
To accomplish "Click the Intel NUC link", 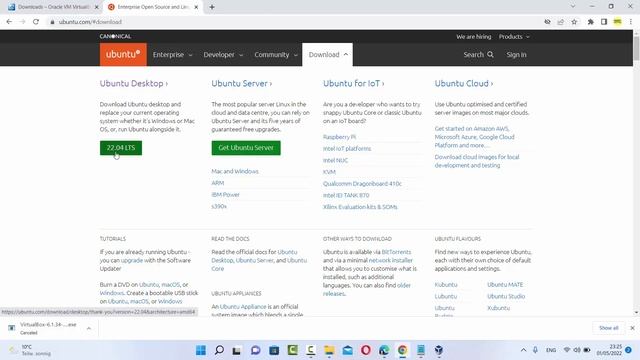I will [336, 160].
